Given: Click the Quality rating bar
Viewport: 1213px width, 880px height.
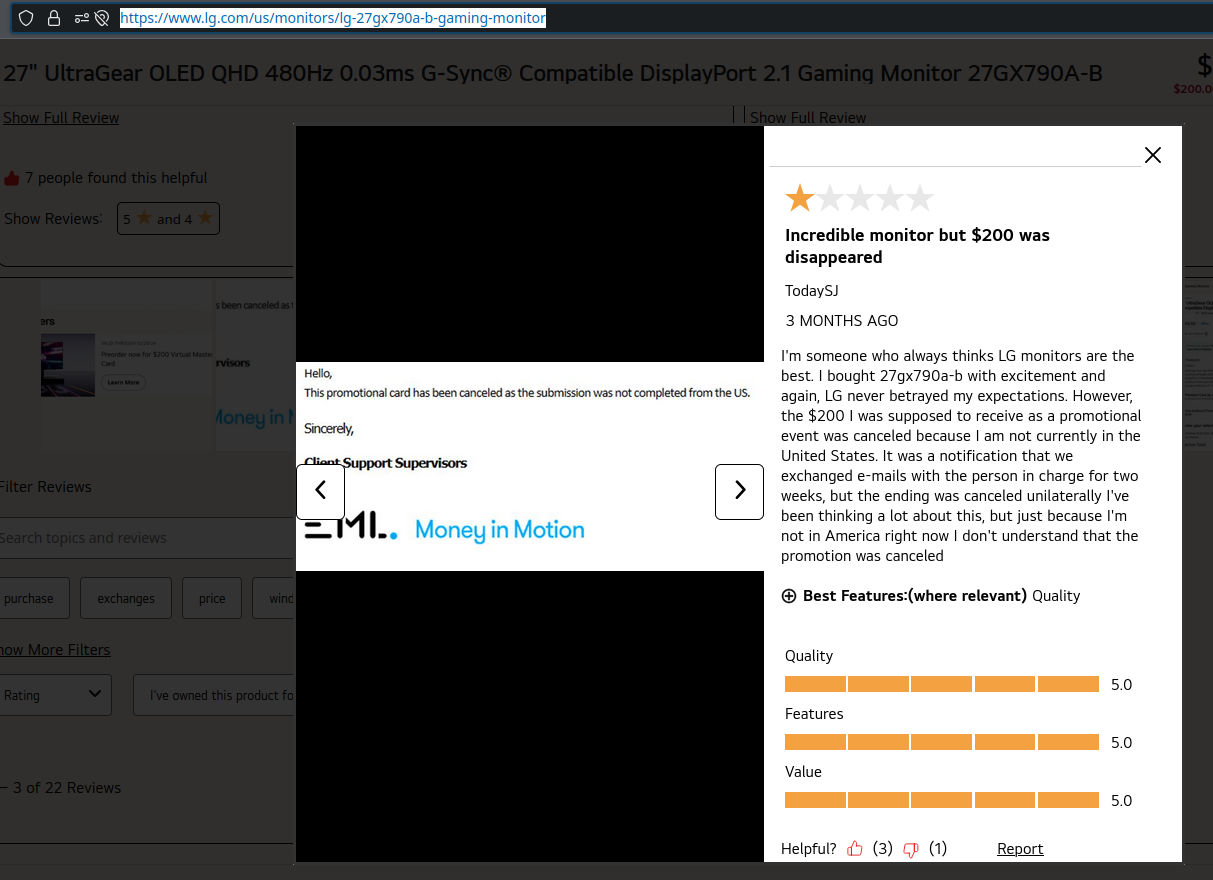Looking at the screenshot, I should pos(942,684).
